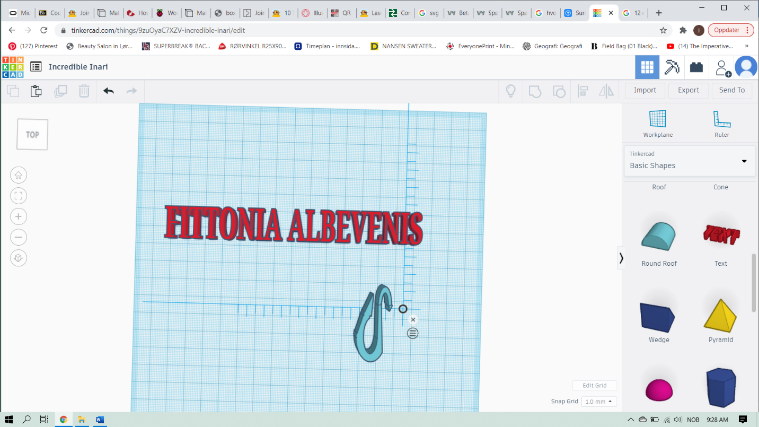Zoom out with the minus icon
Screen dimensions: 759x427
coord(19,237)
